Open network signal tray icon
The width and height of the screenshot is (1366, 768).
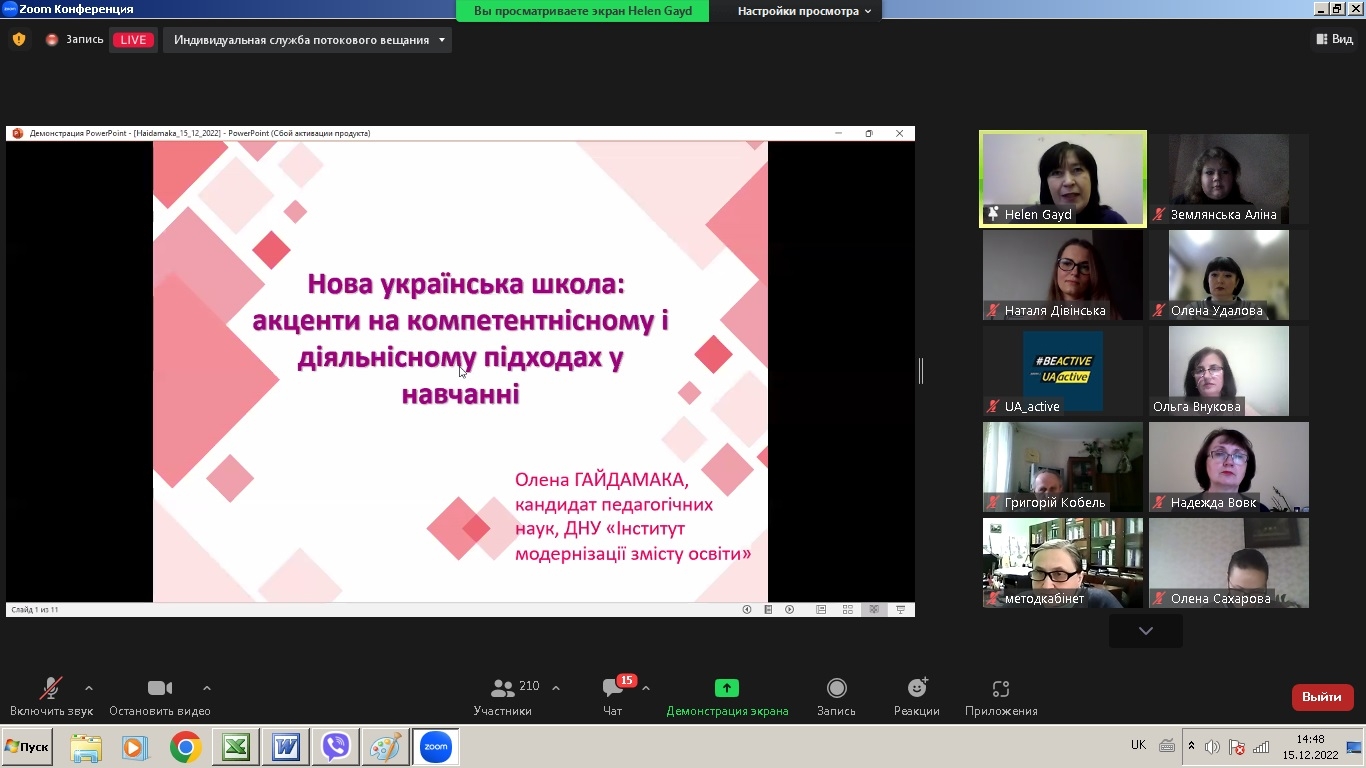click(1261, 747)
